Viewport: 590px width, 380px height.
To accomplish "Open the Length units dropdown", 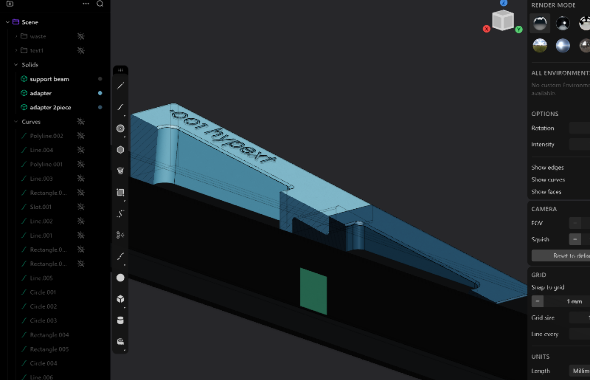I will point(579,371).
